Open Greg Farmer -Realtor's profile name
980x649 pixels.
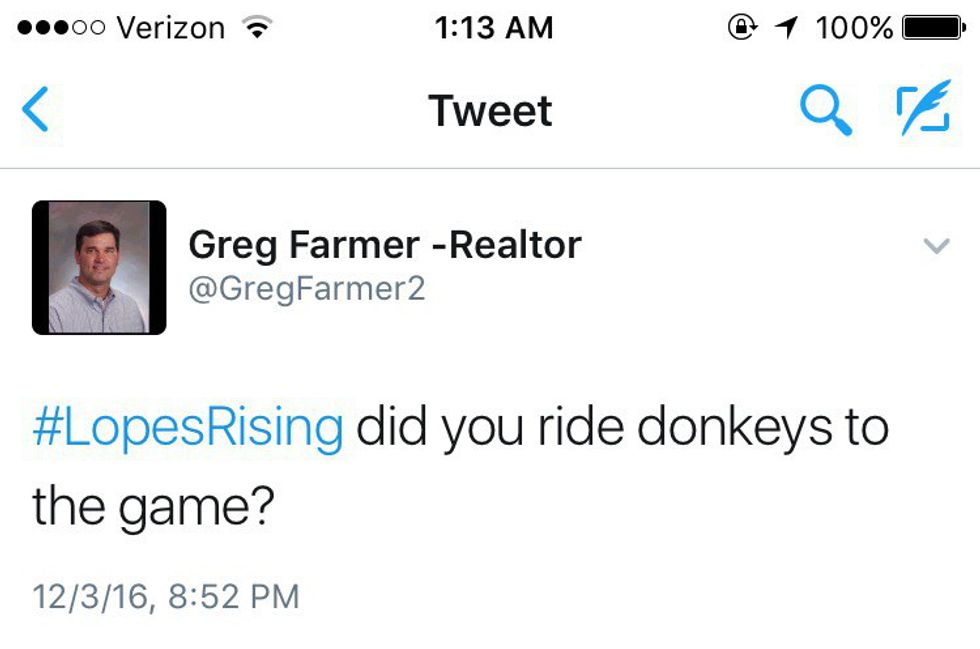tap(384, 244)
